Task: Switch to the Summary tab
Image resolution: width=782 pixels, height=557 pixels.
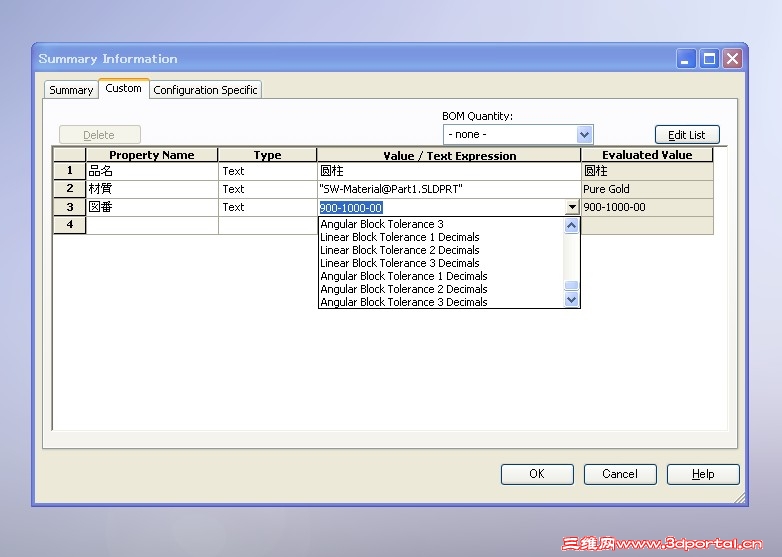Action: tap(71, 90)
